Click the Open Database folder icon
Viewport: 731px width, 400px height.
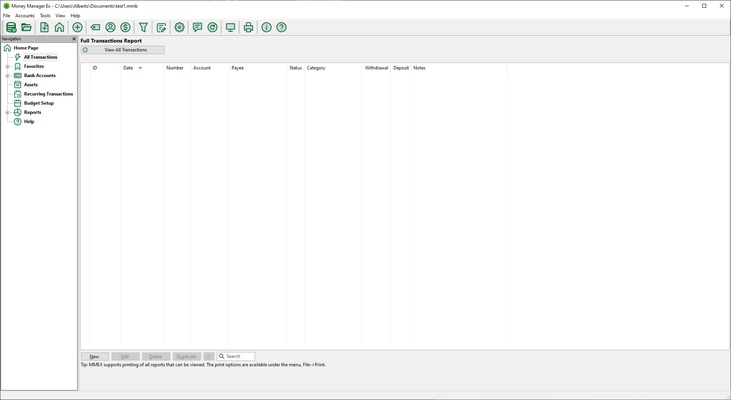27,28
